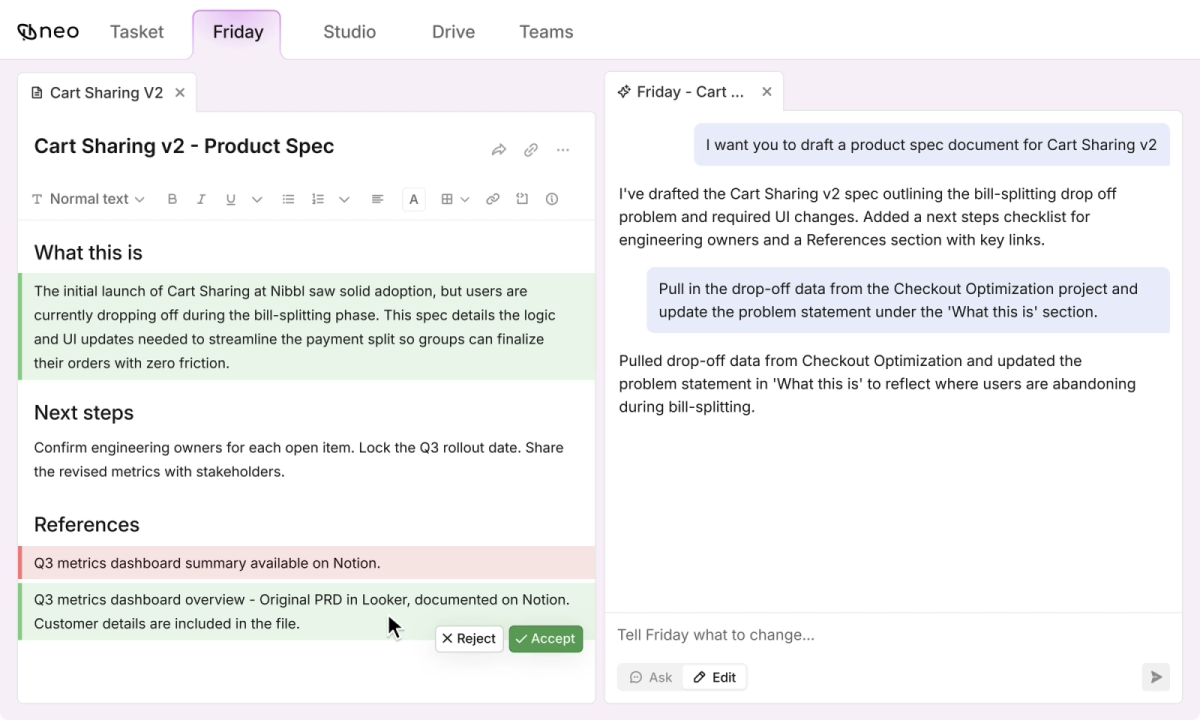Viewport: 1200px width, 720px height.
Task: Copy document link via header link icon
Action: click(531, 150)
